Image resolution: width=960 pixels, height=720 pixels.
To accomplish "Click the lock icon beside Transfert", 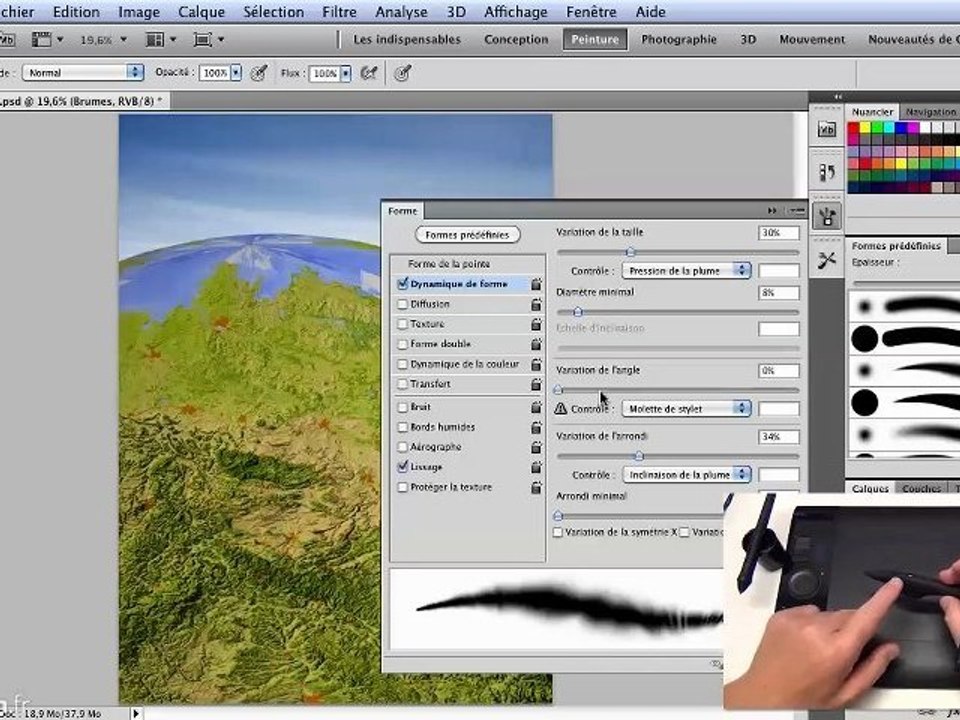I will (x=536, y=384).
